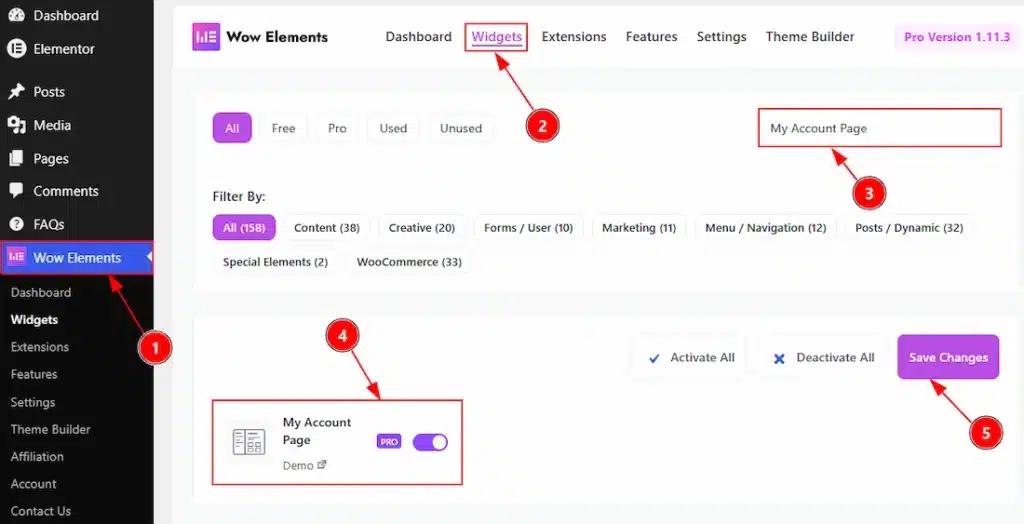The image size is (1024, 524).
Task: Click the Deactivate All button
Action: [x=823, y=357]
